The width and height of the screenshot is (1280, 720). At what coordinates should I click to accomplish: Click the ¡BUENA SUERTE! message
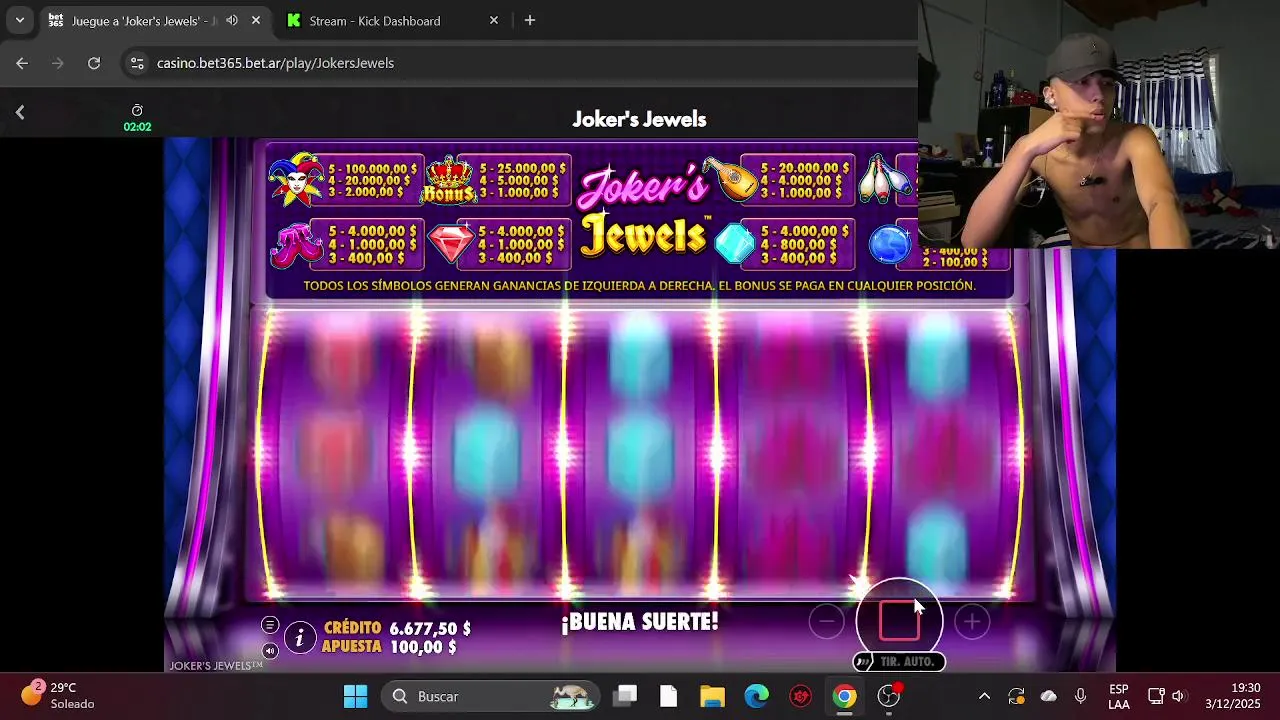pyautogui.click(x=640, y=622)
